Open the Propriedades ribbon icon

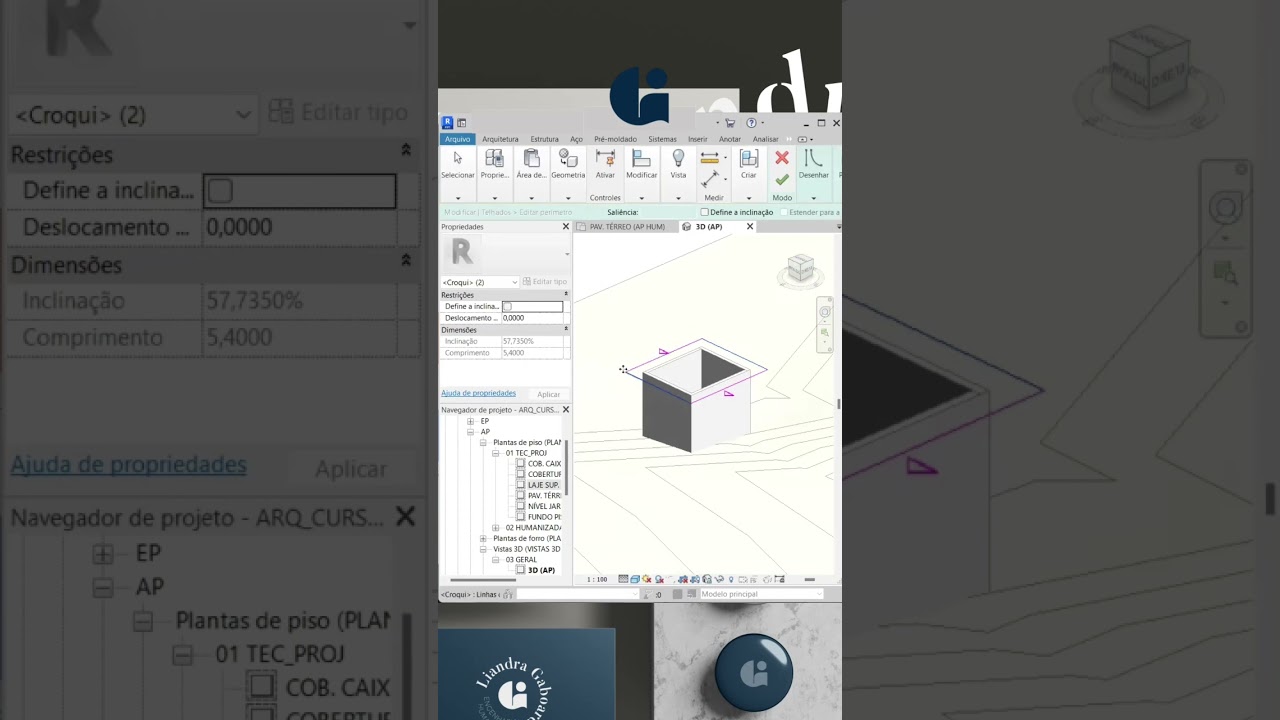pyautogui.click(x=494, y=158)
